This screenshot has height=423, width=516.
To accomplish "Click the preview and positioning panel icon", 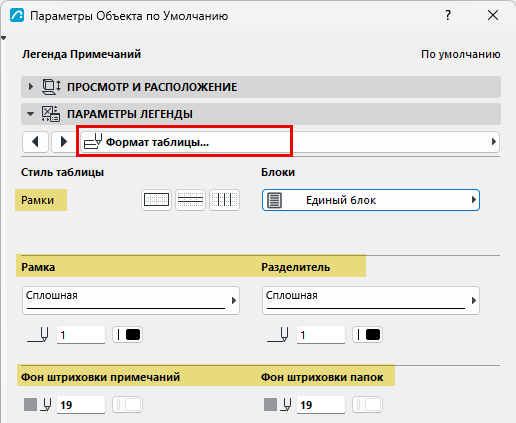I will tap(51, 87).
